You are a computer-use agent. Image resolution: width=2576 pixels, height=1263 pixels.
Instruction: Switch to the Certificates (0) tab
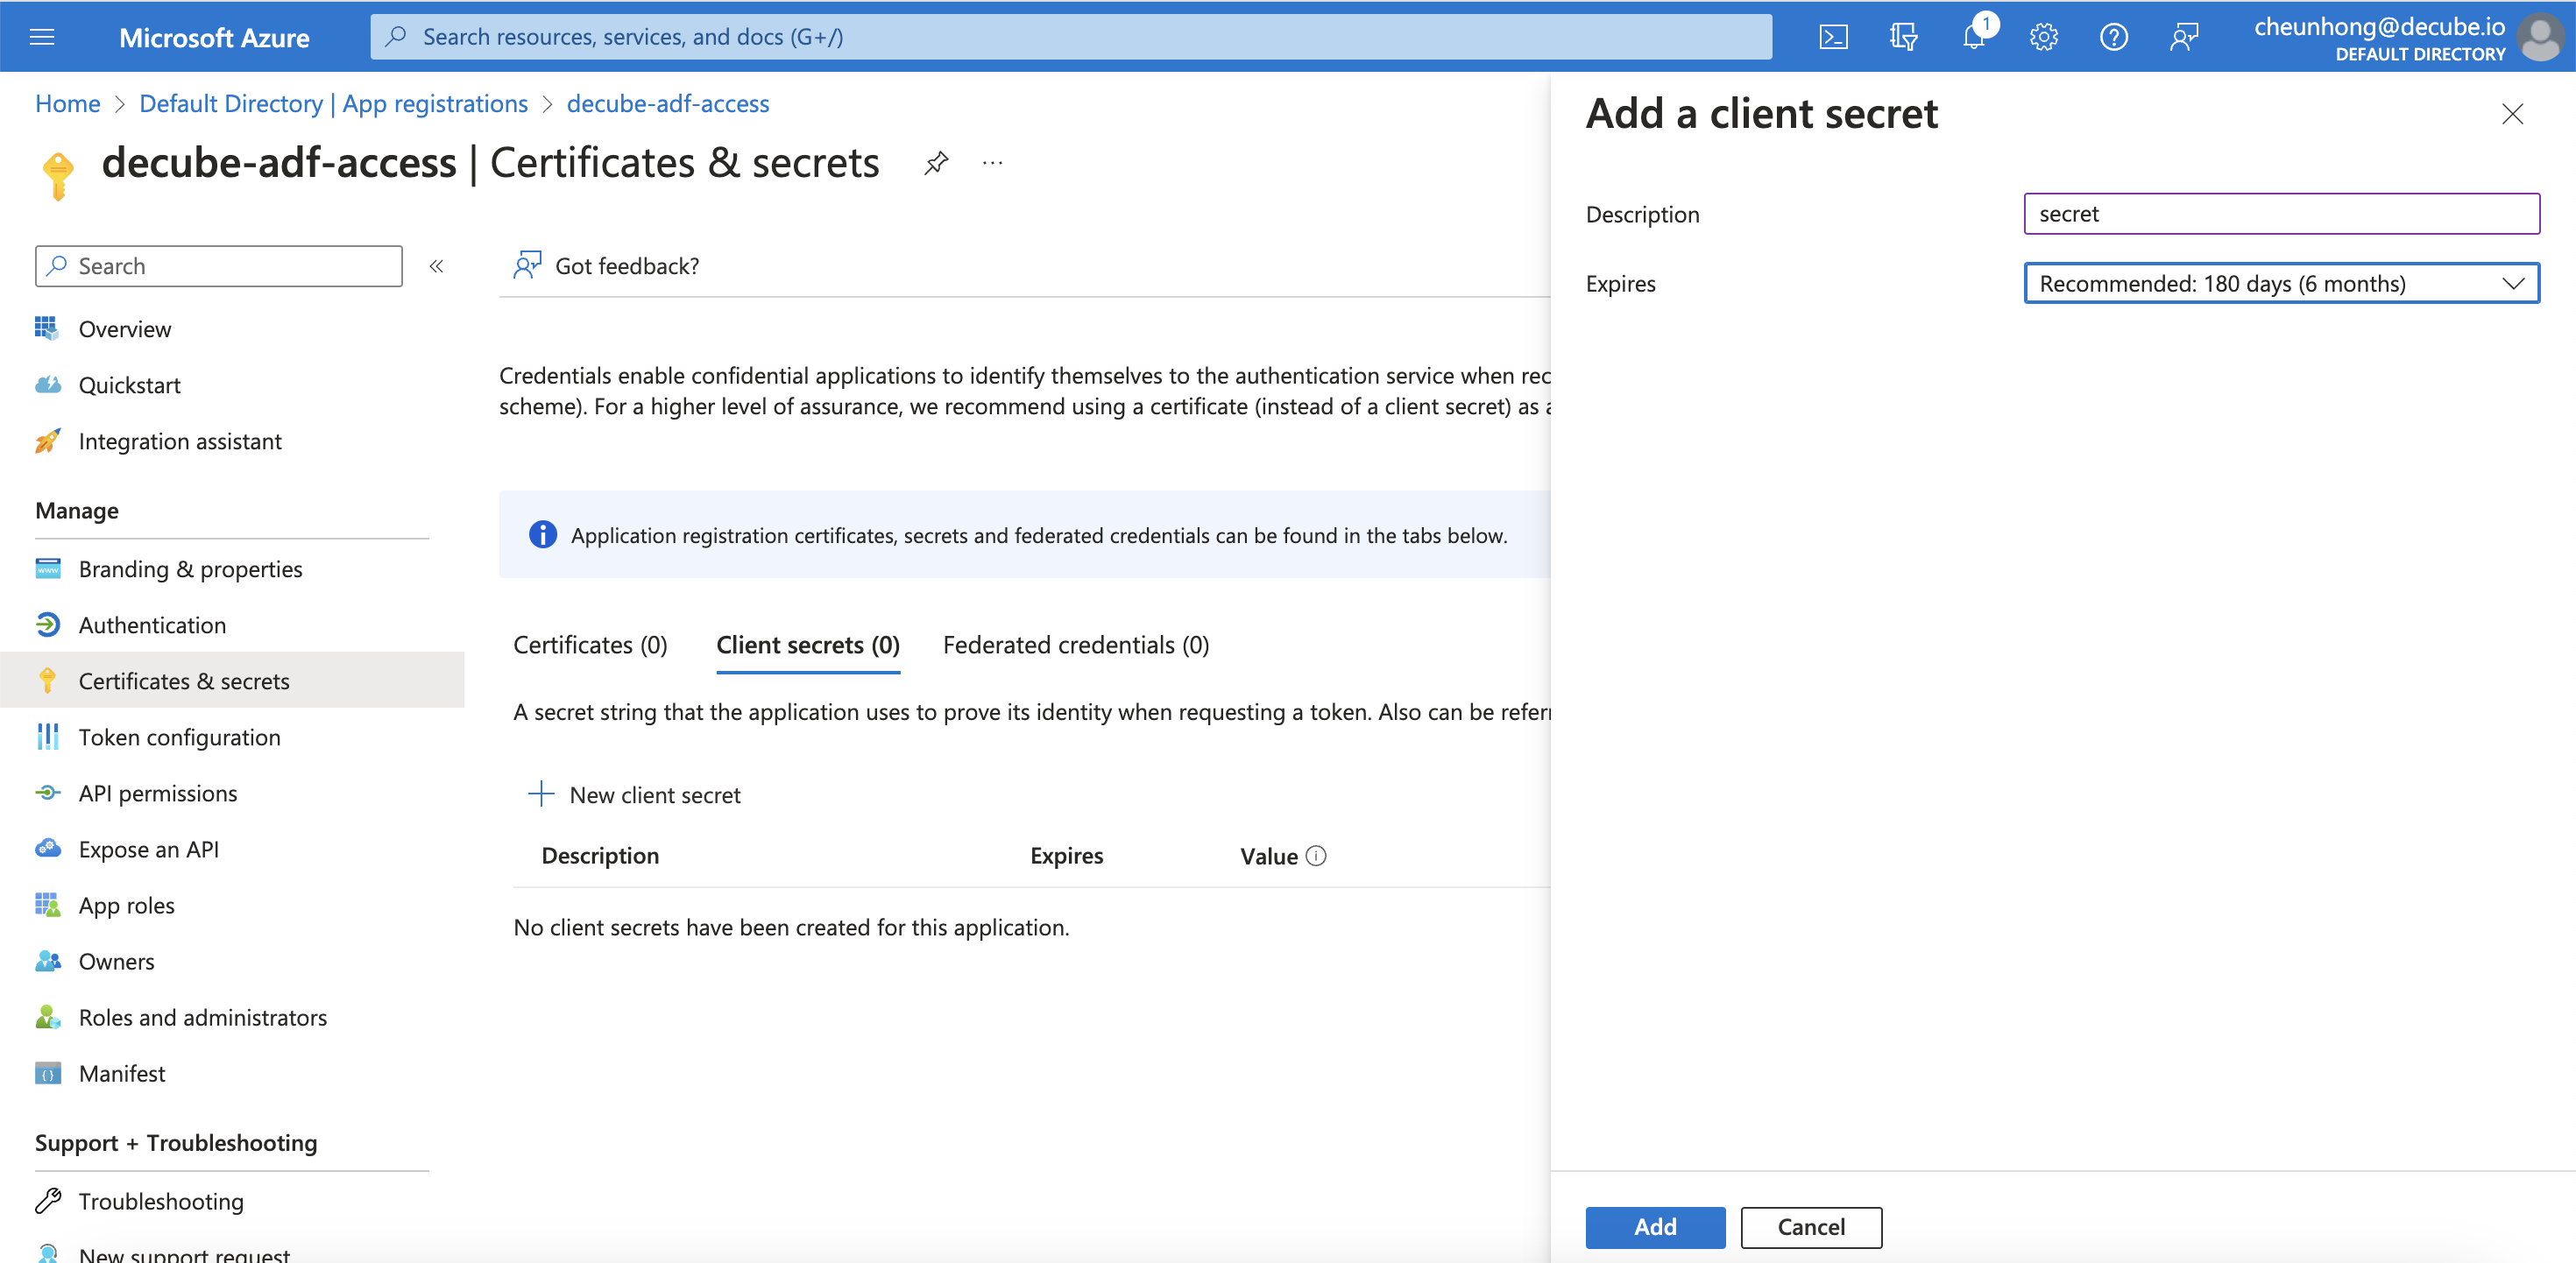click(x=590, y=645)
